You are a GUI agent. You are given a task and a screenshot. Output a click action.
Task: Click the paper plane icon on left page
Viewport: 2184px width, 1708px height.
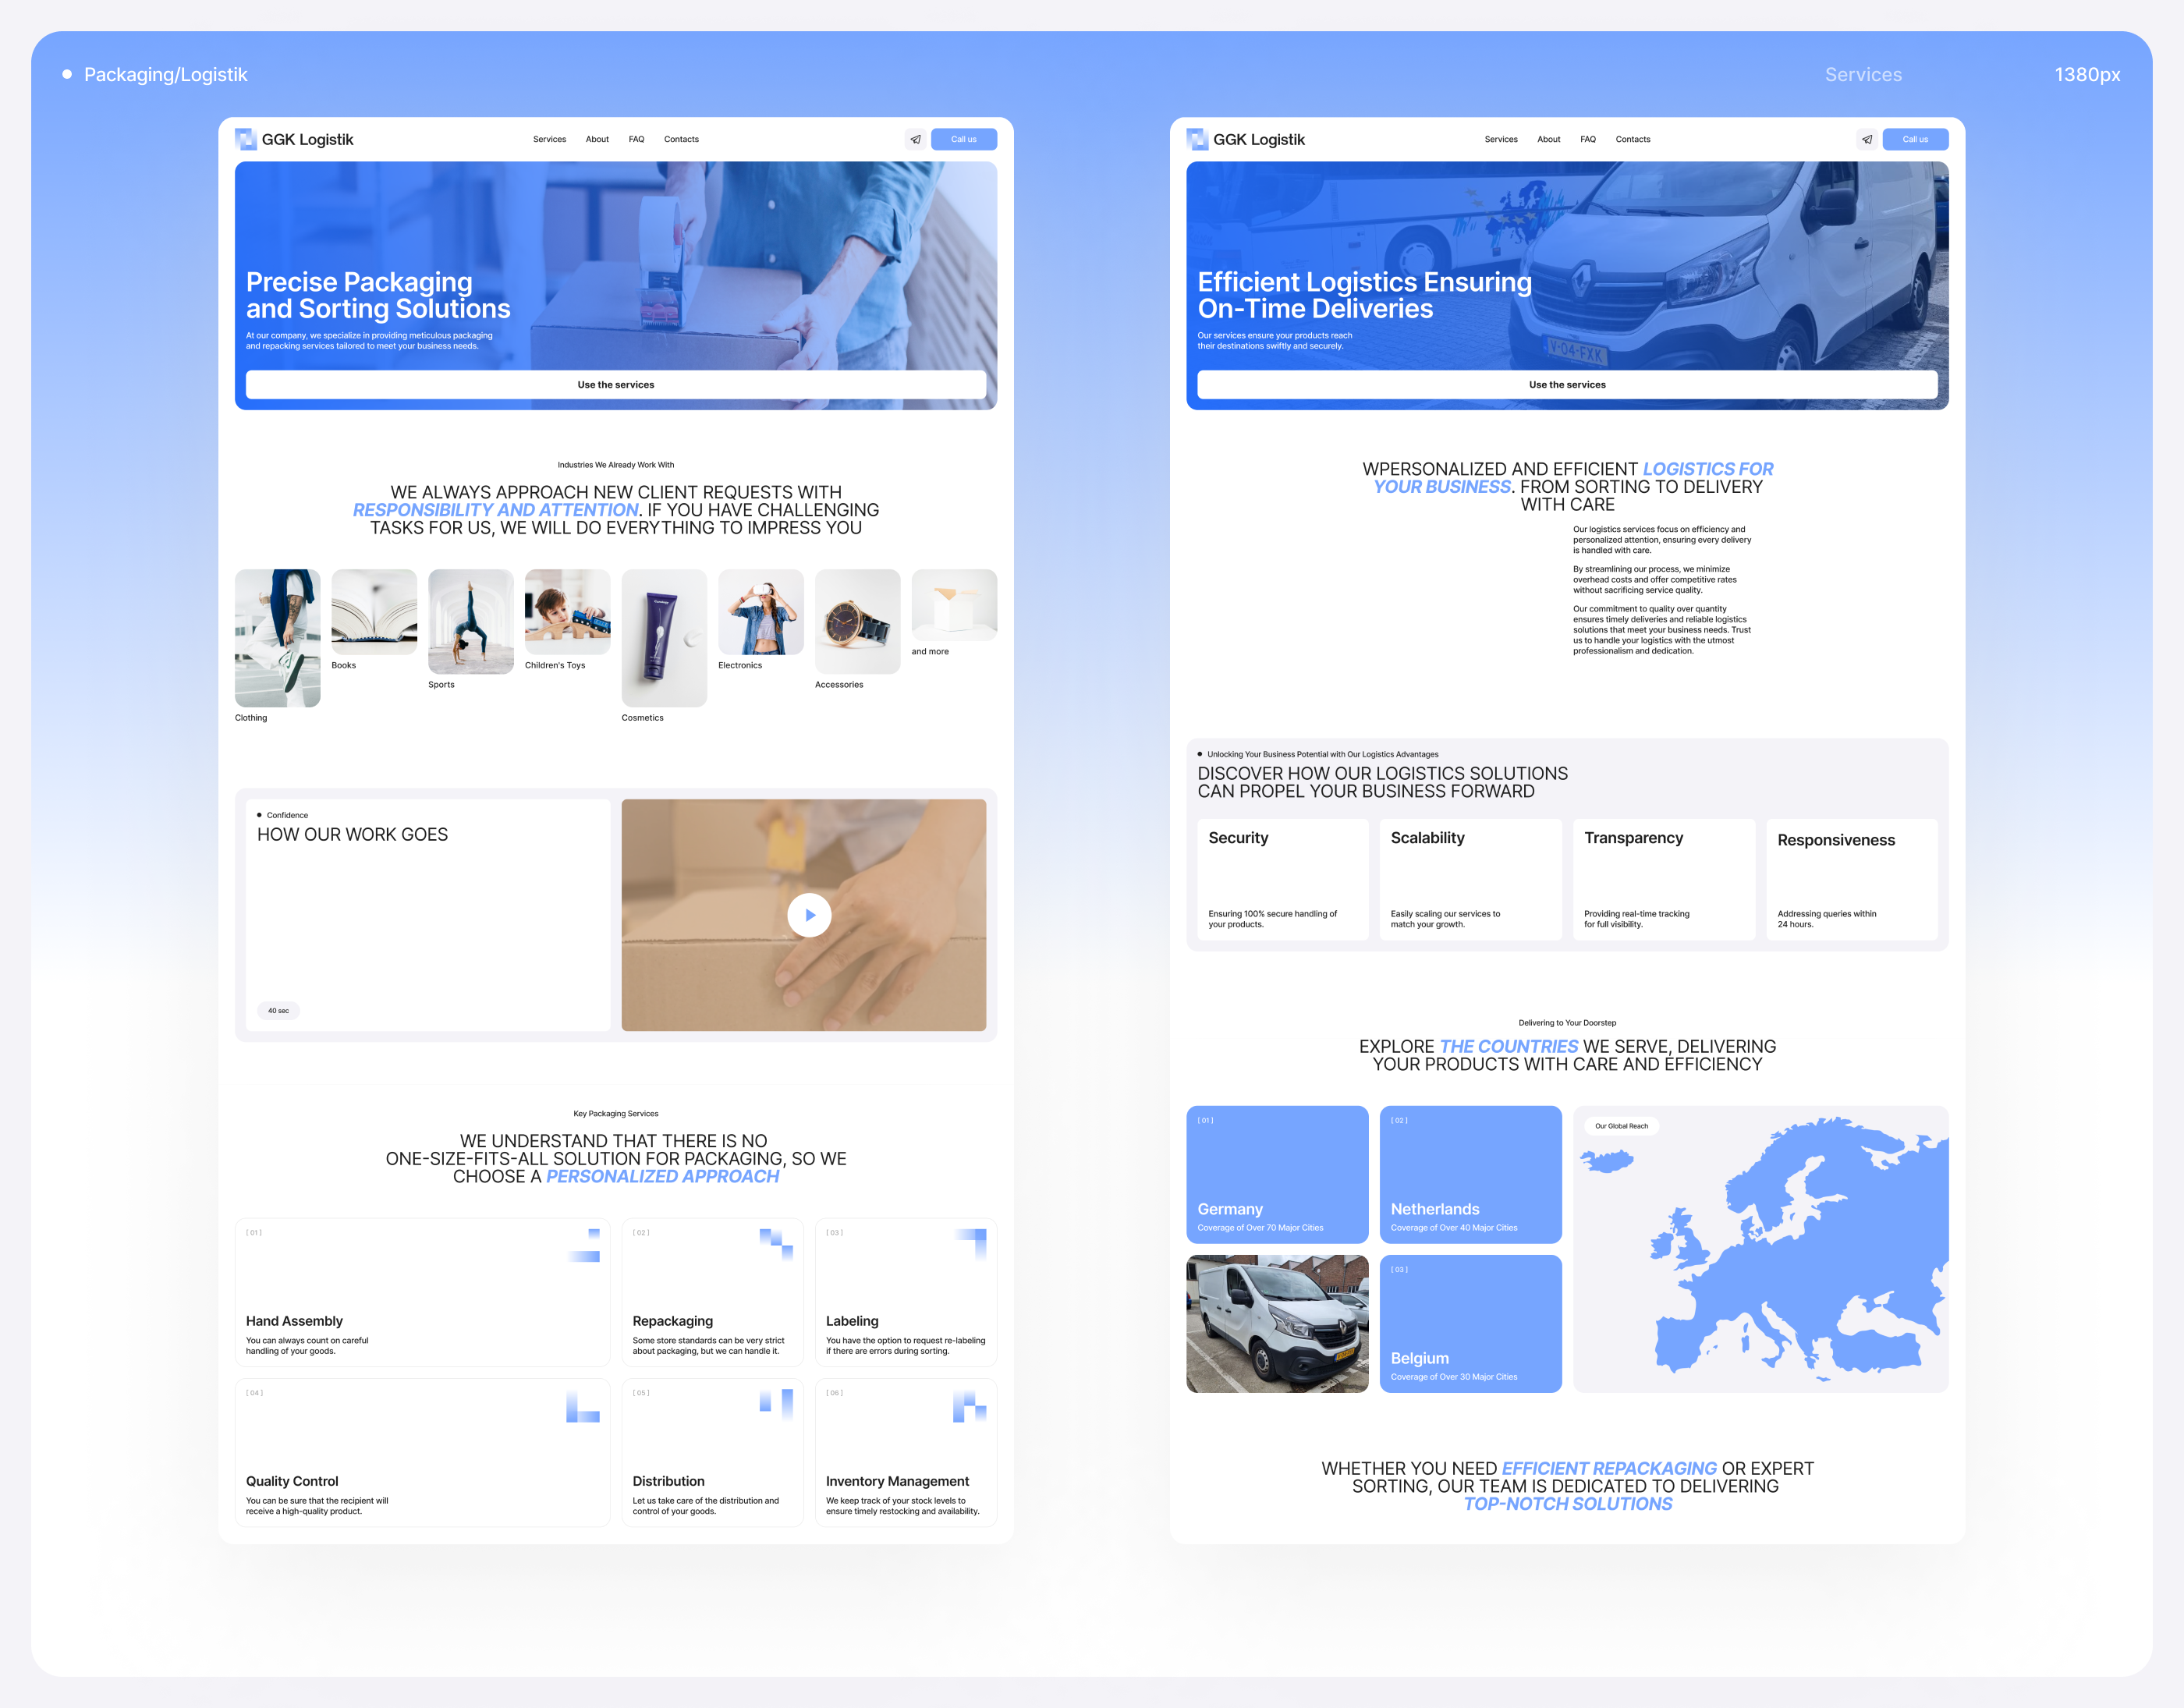915,139
